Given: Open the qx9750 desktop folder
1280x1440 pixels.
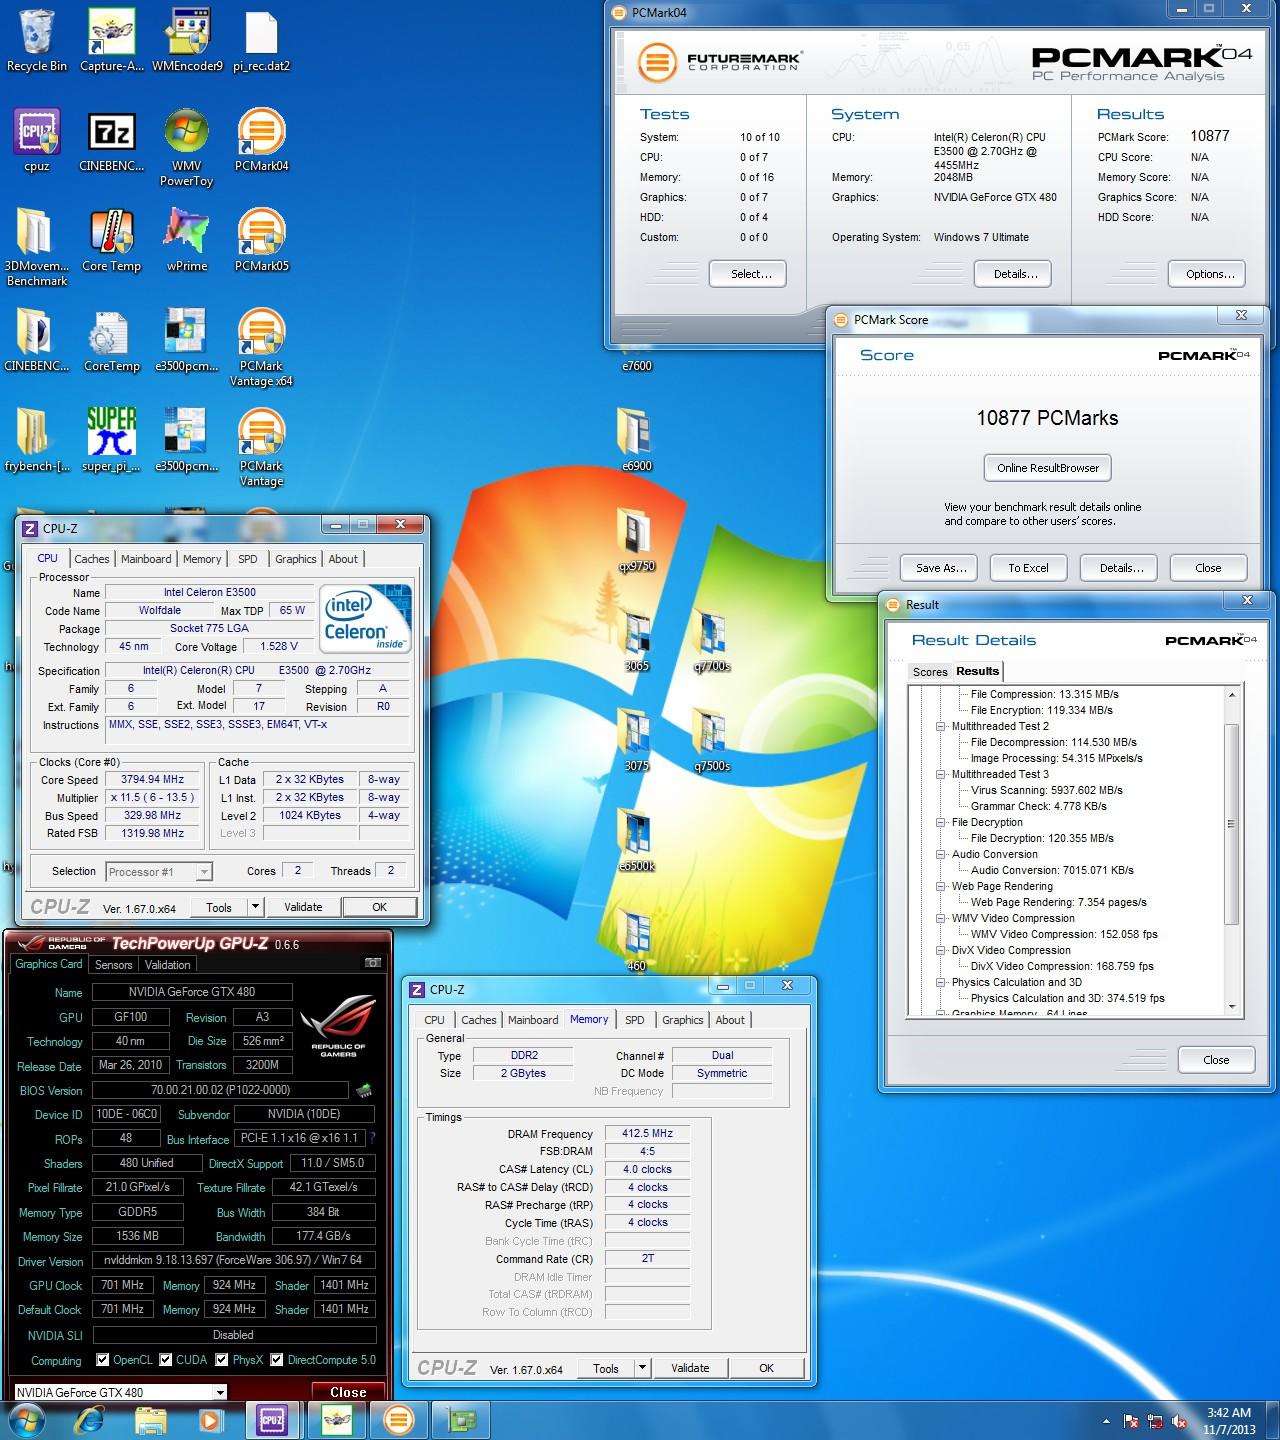Looking at the screenshot, I should pos(636,540).
